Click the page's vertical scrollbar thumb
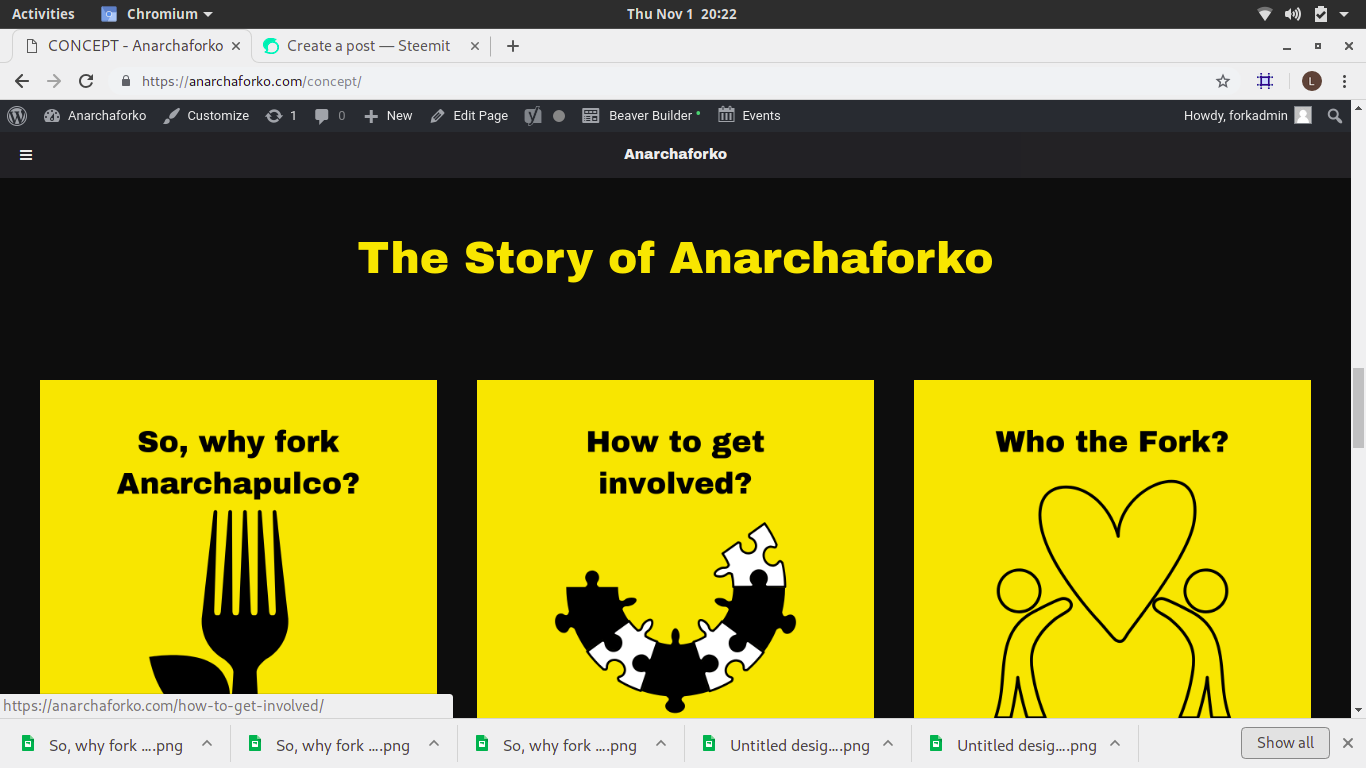1366x768 pixels. (1358, 408)
